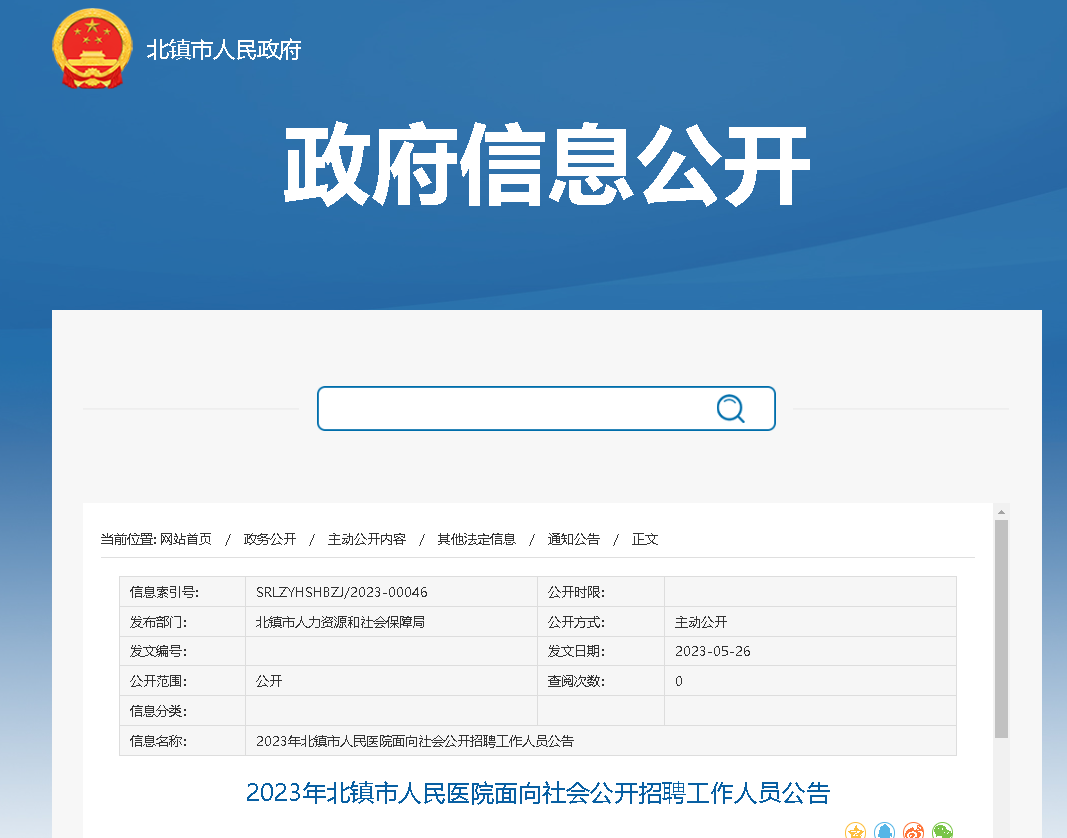Select index number SRLZYHSHBZJ/2023-00046
Screen dimensions: 1067x838
342,592
